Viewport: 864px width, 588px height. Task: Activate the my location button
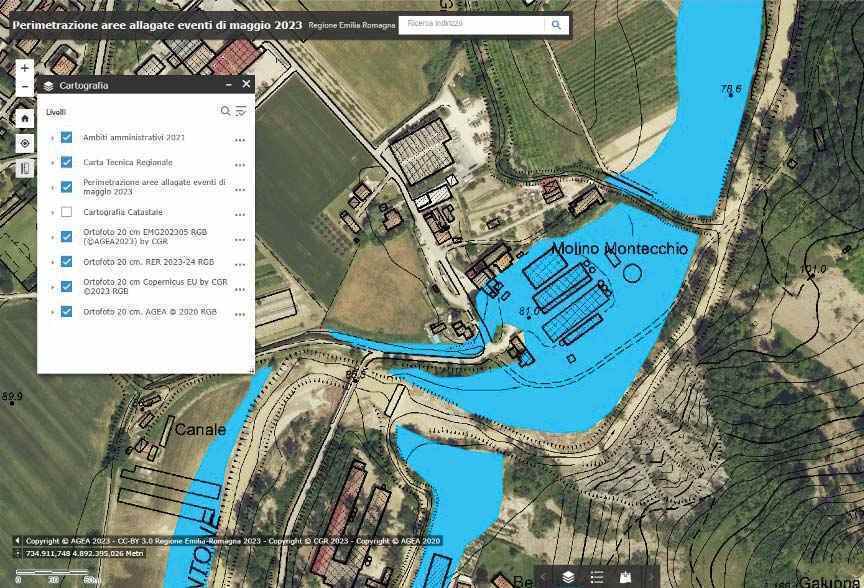point(24,143)
